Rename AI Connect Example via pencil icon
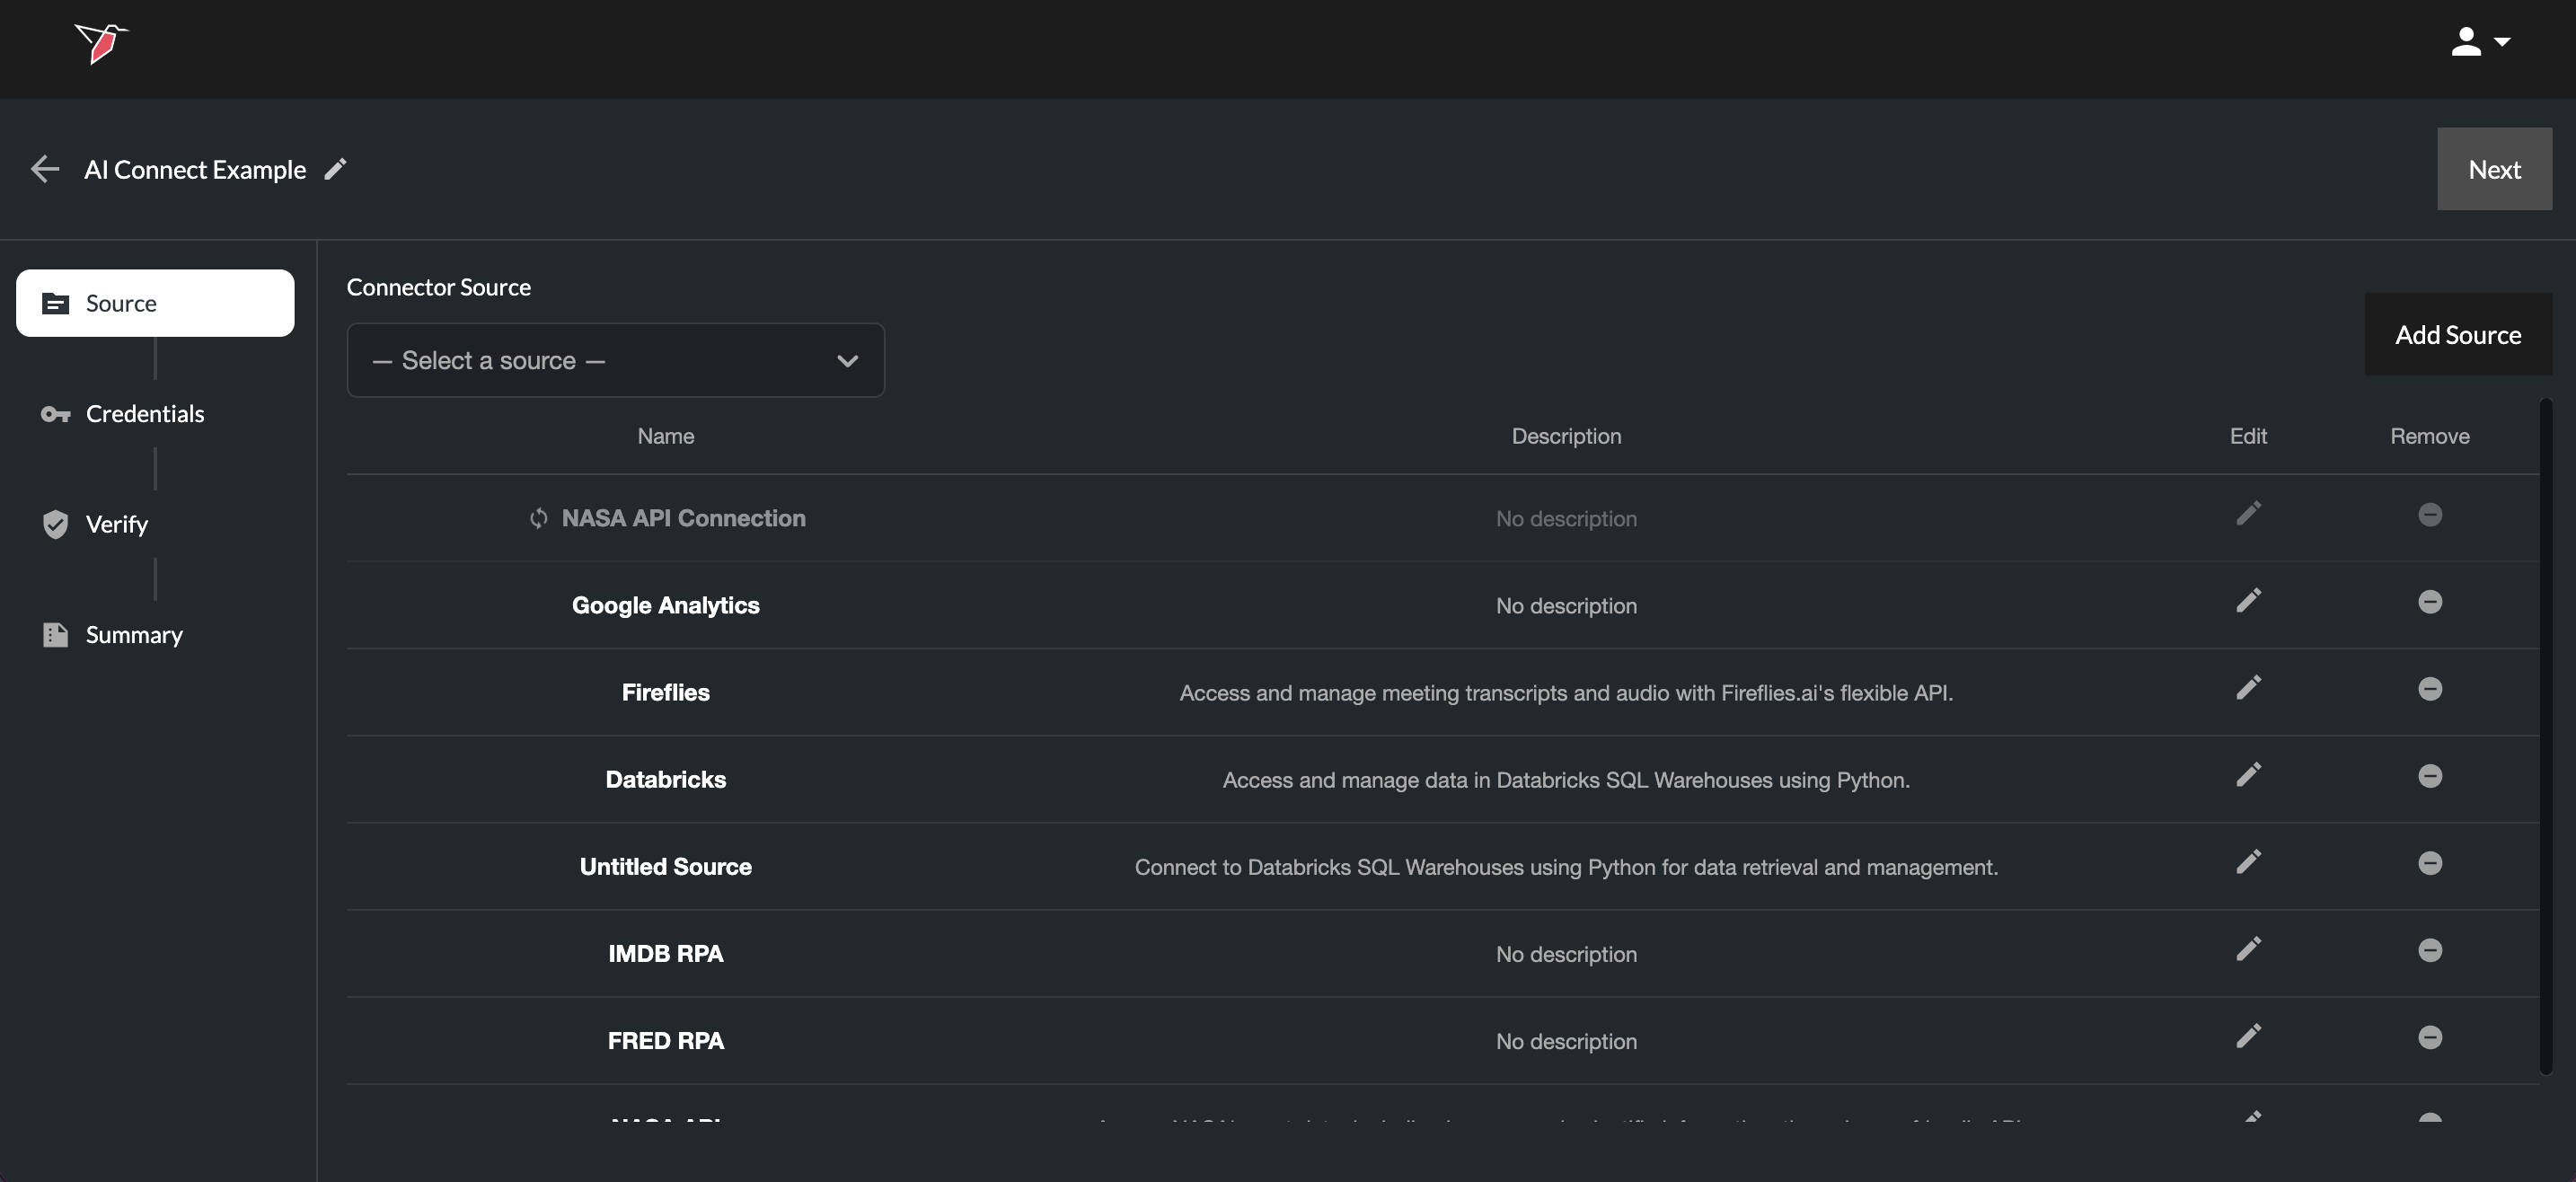The width and height of the screenshot is (2576, 1182). coord(336,169)
